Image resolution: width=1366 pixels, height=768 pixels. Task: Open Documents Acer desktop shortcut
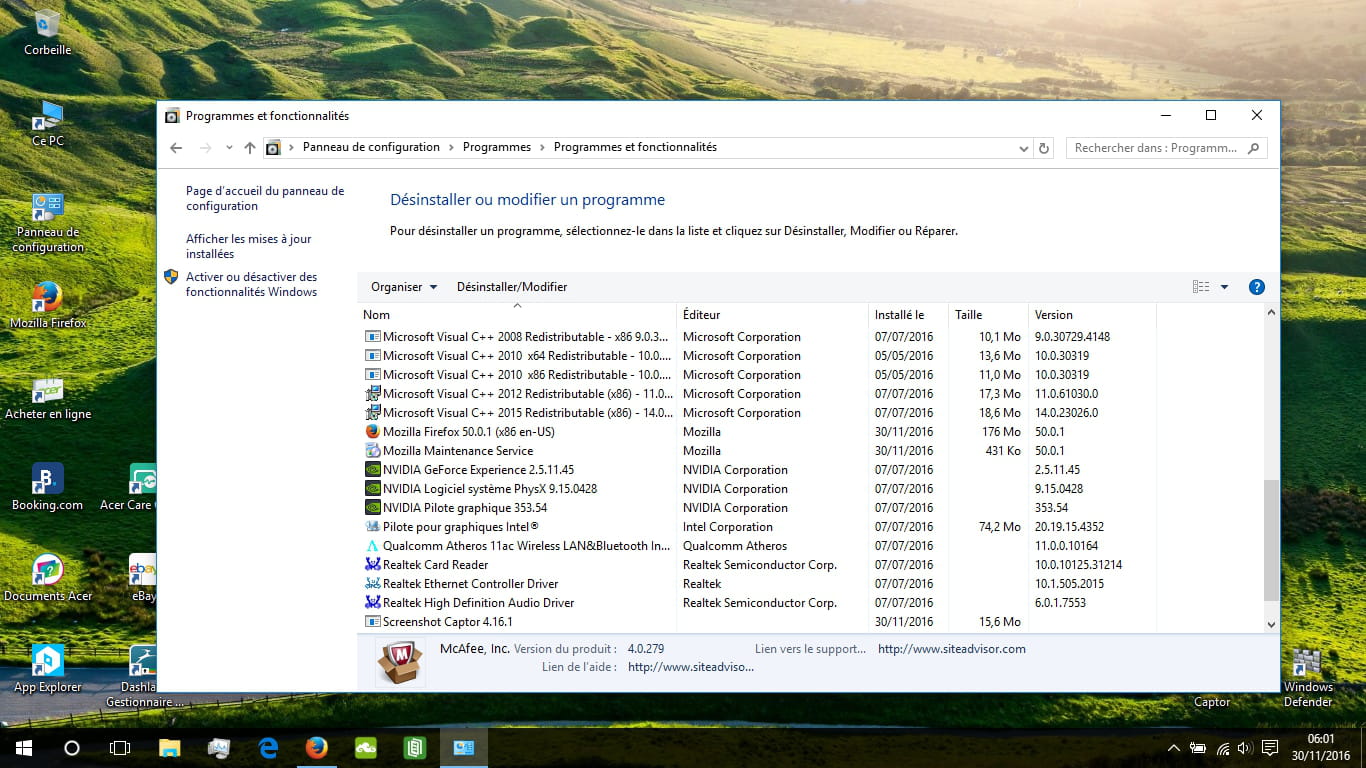47,578
